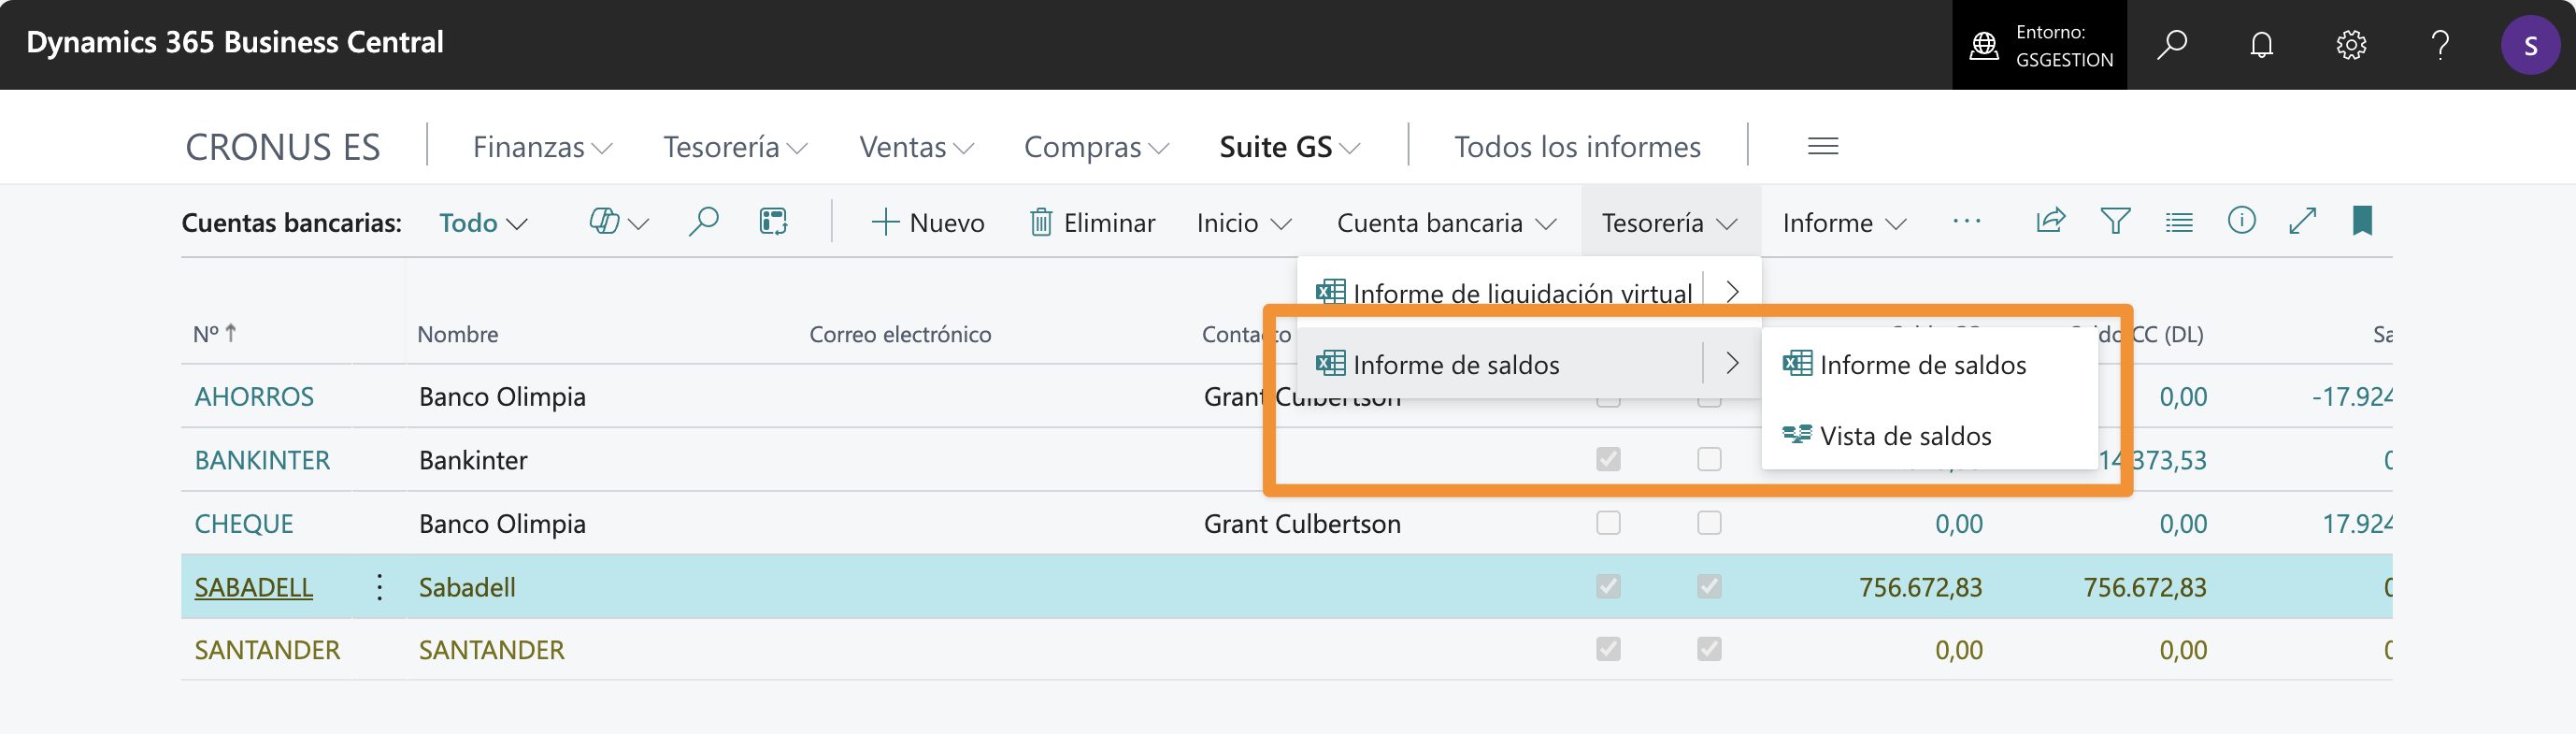Viewport: 2576px width, 734px height.
Task: Select the Sabadell name cell
Action: pos(467,587)
